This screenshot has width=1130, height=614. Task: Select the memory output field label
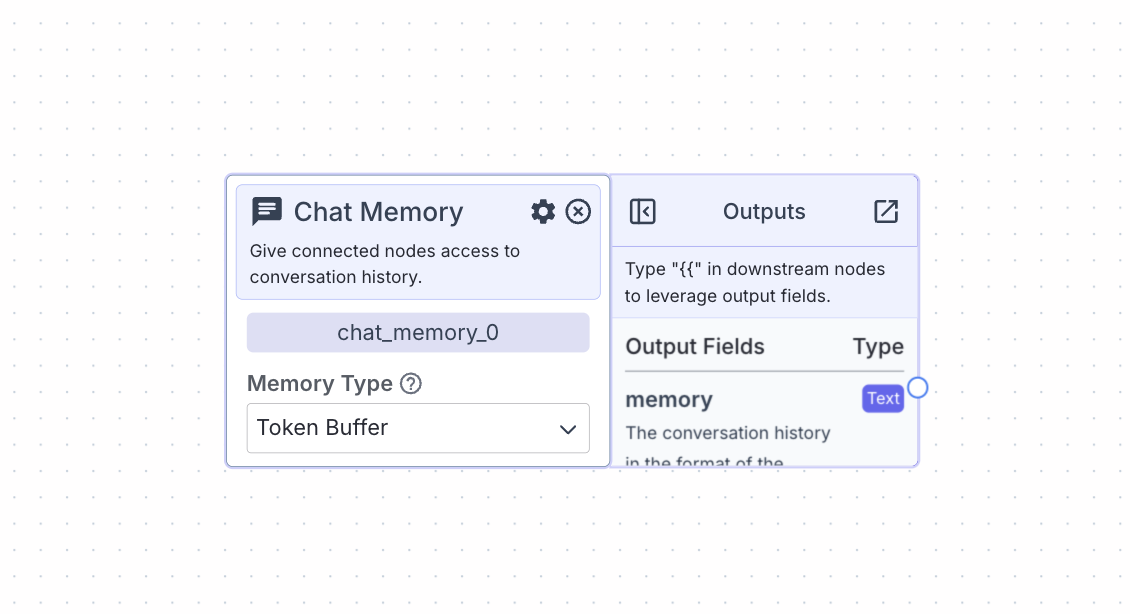coord(669,399)
